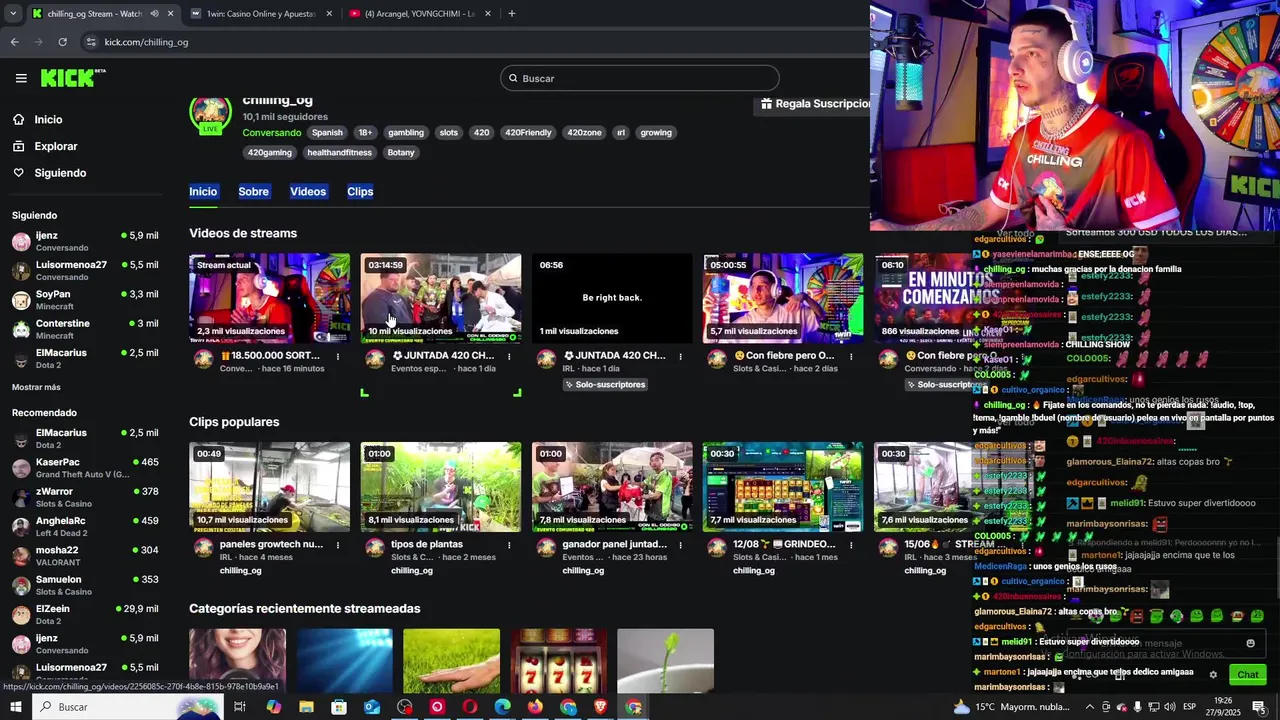Open options menu for 18.500.000 SORT video
The image size is (1280, 720).
click(x=338, y=356)
